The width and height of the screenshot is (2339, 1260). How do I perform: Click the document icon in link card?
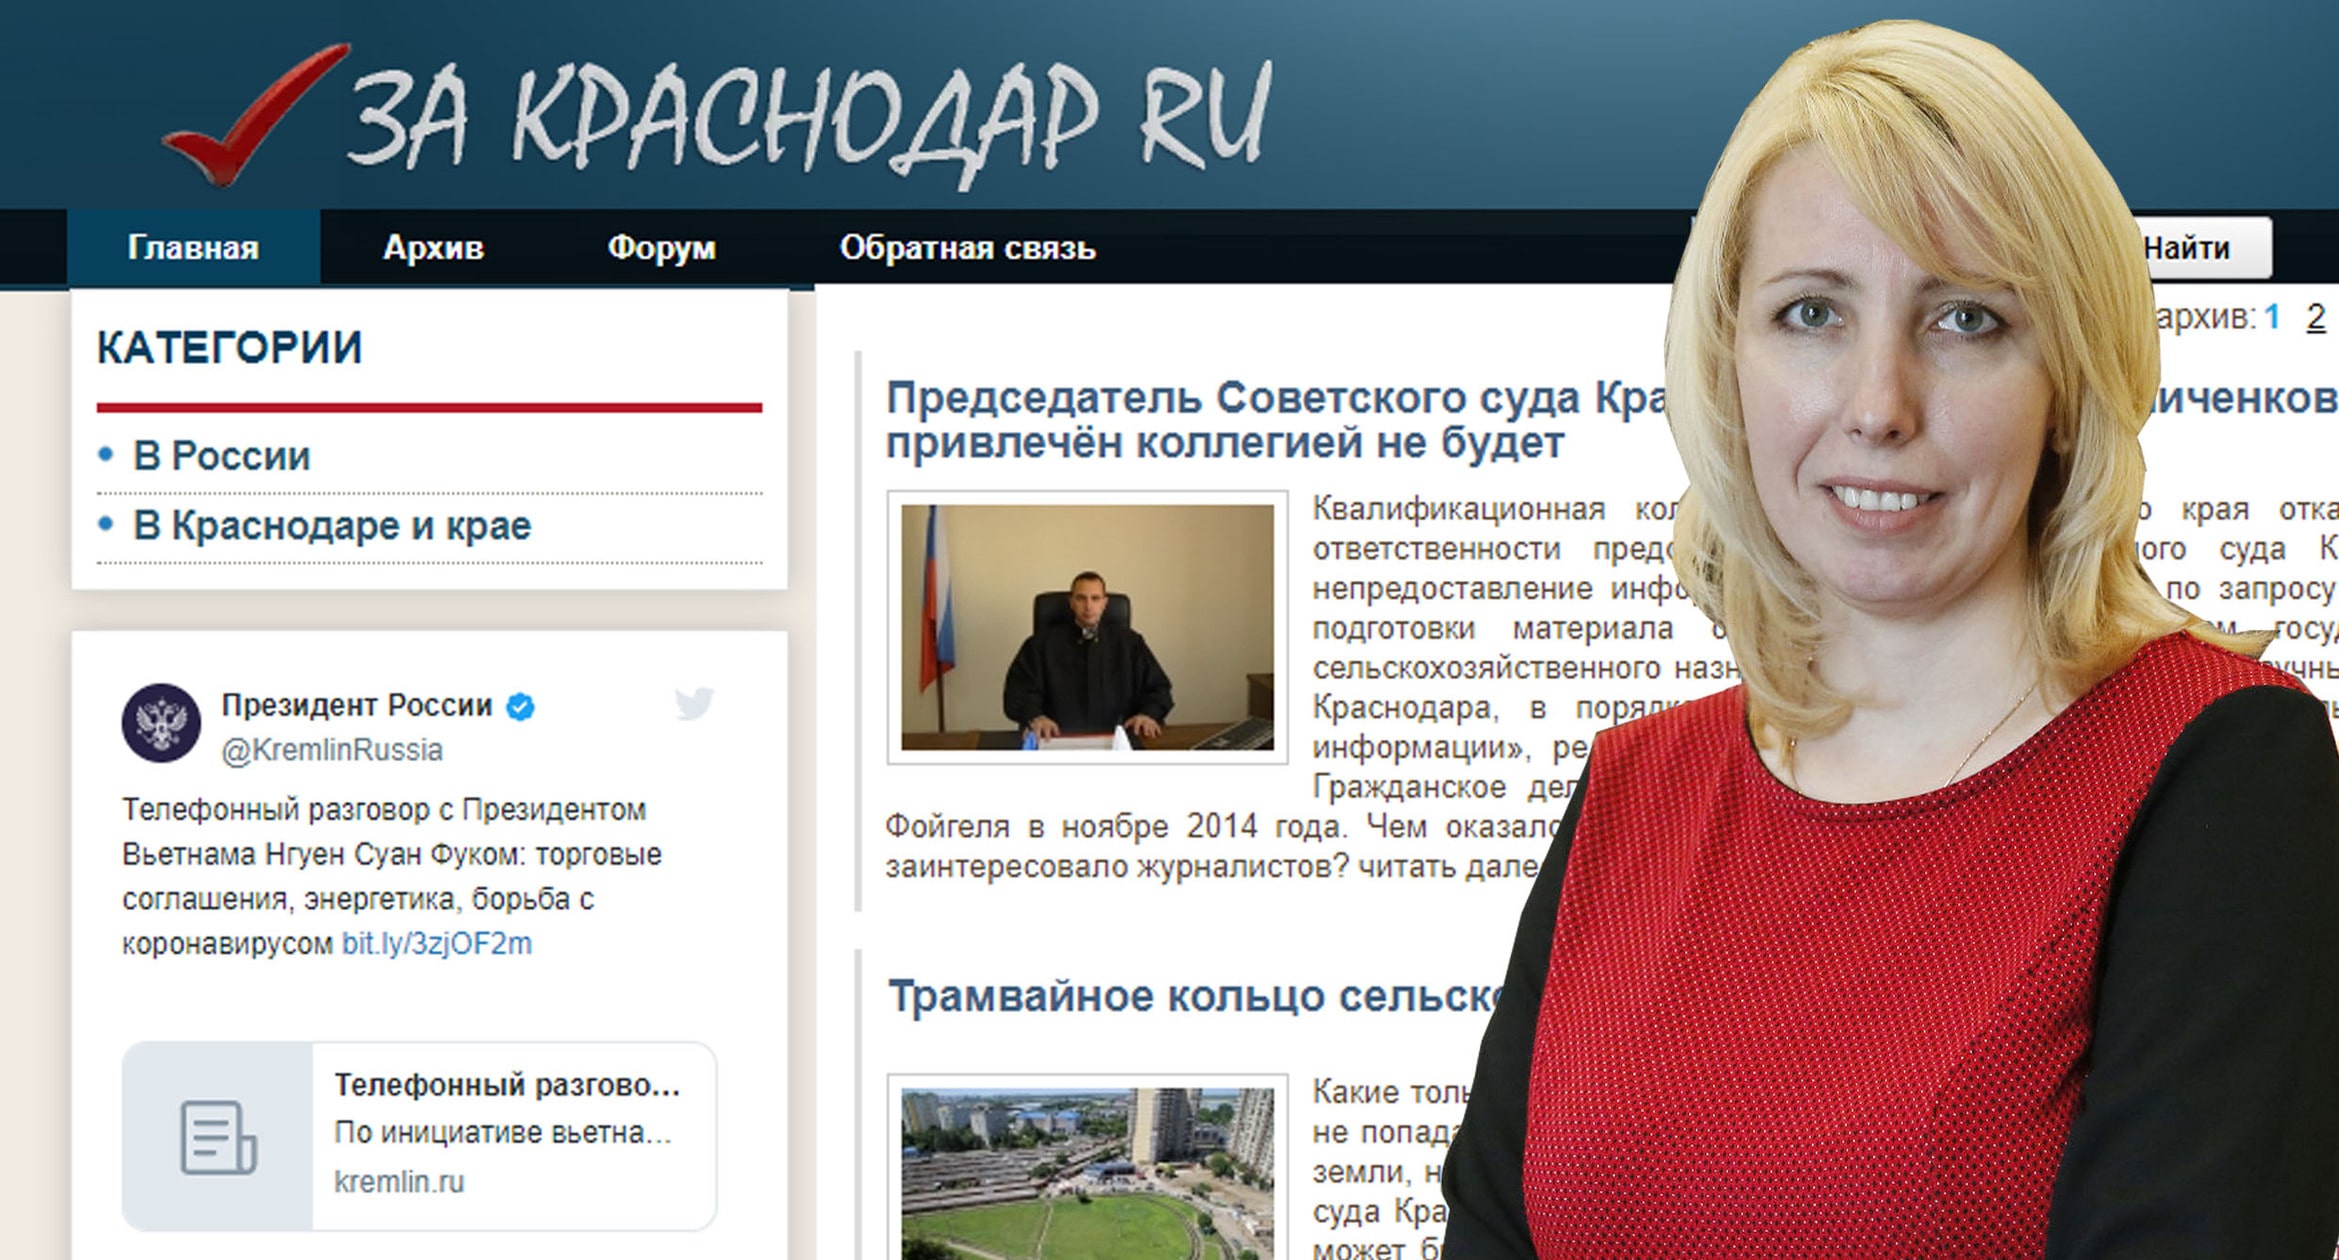tap(217, 1137)
